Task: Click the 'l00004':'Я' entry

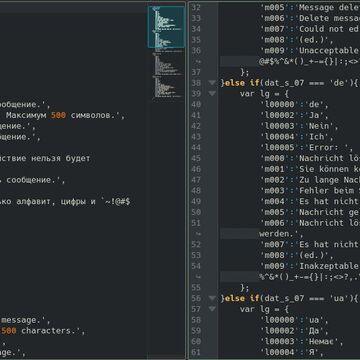Action: (x=292, y=352)
